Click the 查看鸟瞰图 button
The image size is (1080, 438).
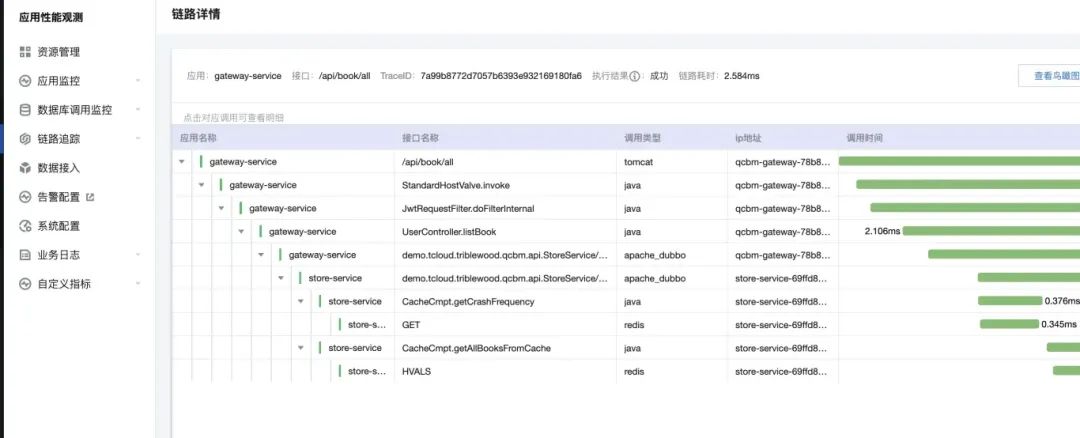click(x=1049, y=76)
